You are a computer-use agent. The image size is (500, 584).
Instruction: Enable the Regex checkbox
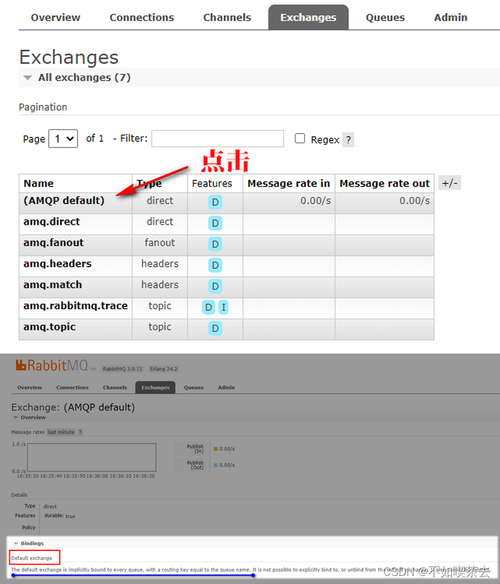300,139
